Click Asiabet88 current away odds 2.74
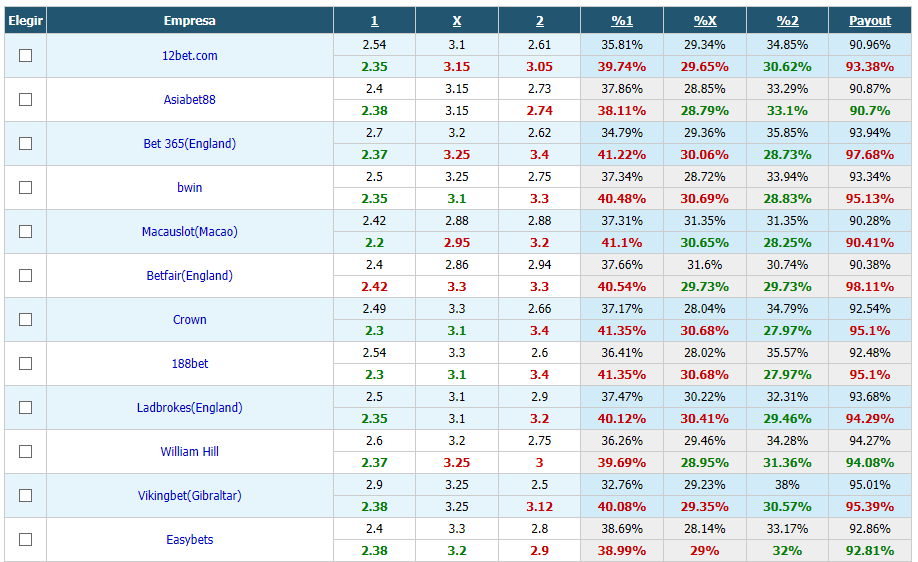 point(540,111)
